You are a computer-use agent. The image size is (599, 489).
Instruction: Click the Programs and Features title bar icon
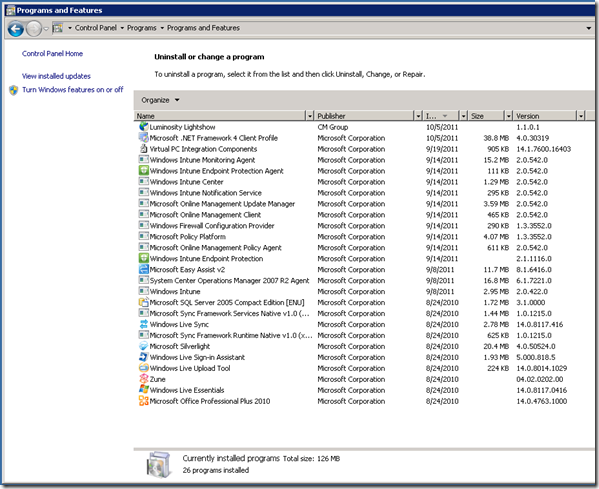coord(11,10)
